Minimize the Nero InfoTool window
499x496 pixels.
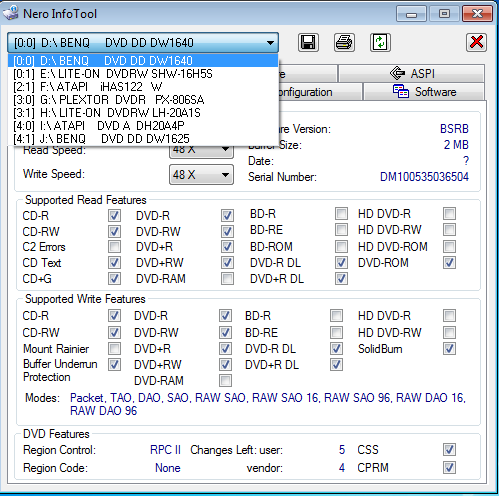[x=411, y=14]
